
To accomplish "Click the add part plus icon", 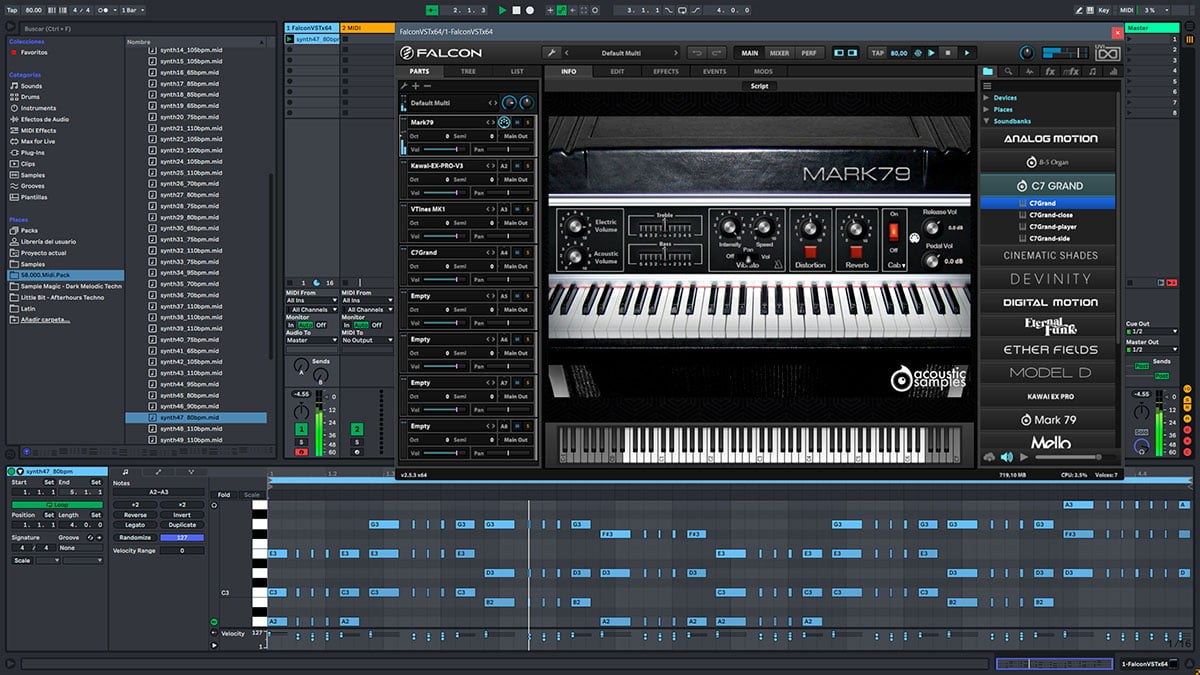I will tap(416, 86).
